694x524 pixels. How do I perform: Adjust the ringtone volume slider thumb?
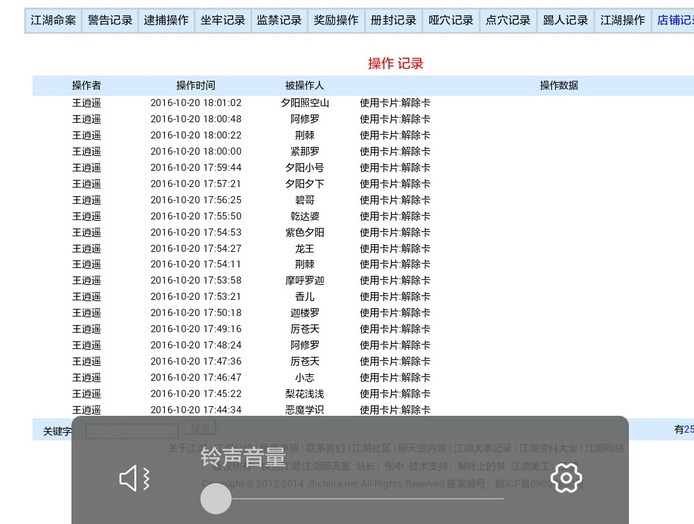[x=216, y=498]
